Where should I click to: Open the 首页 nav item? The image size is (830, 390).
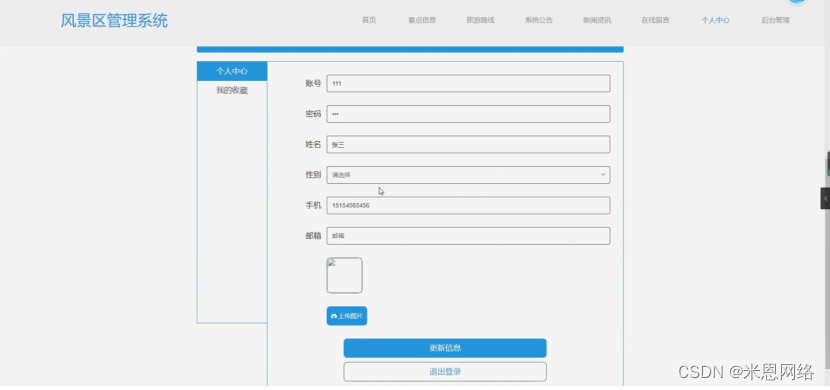tap(369, 21)
